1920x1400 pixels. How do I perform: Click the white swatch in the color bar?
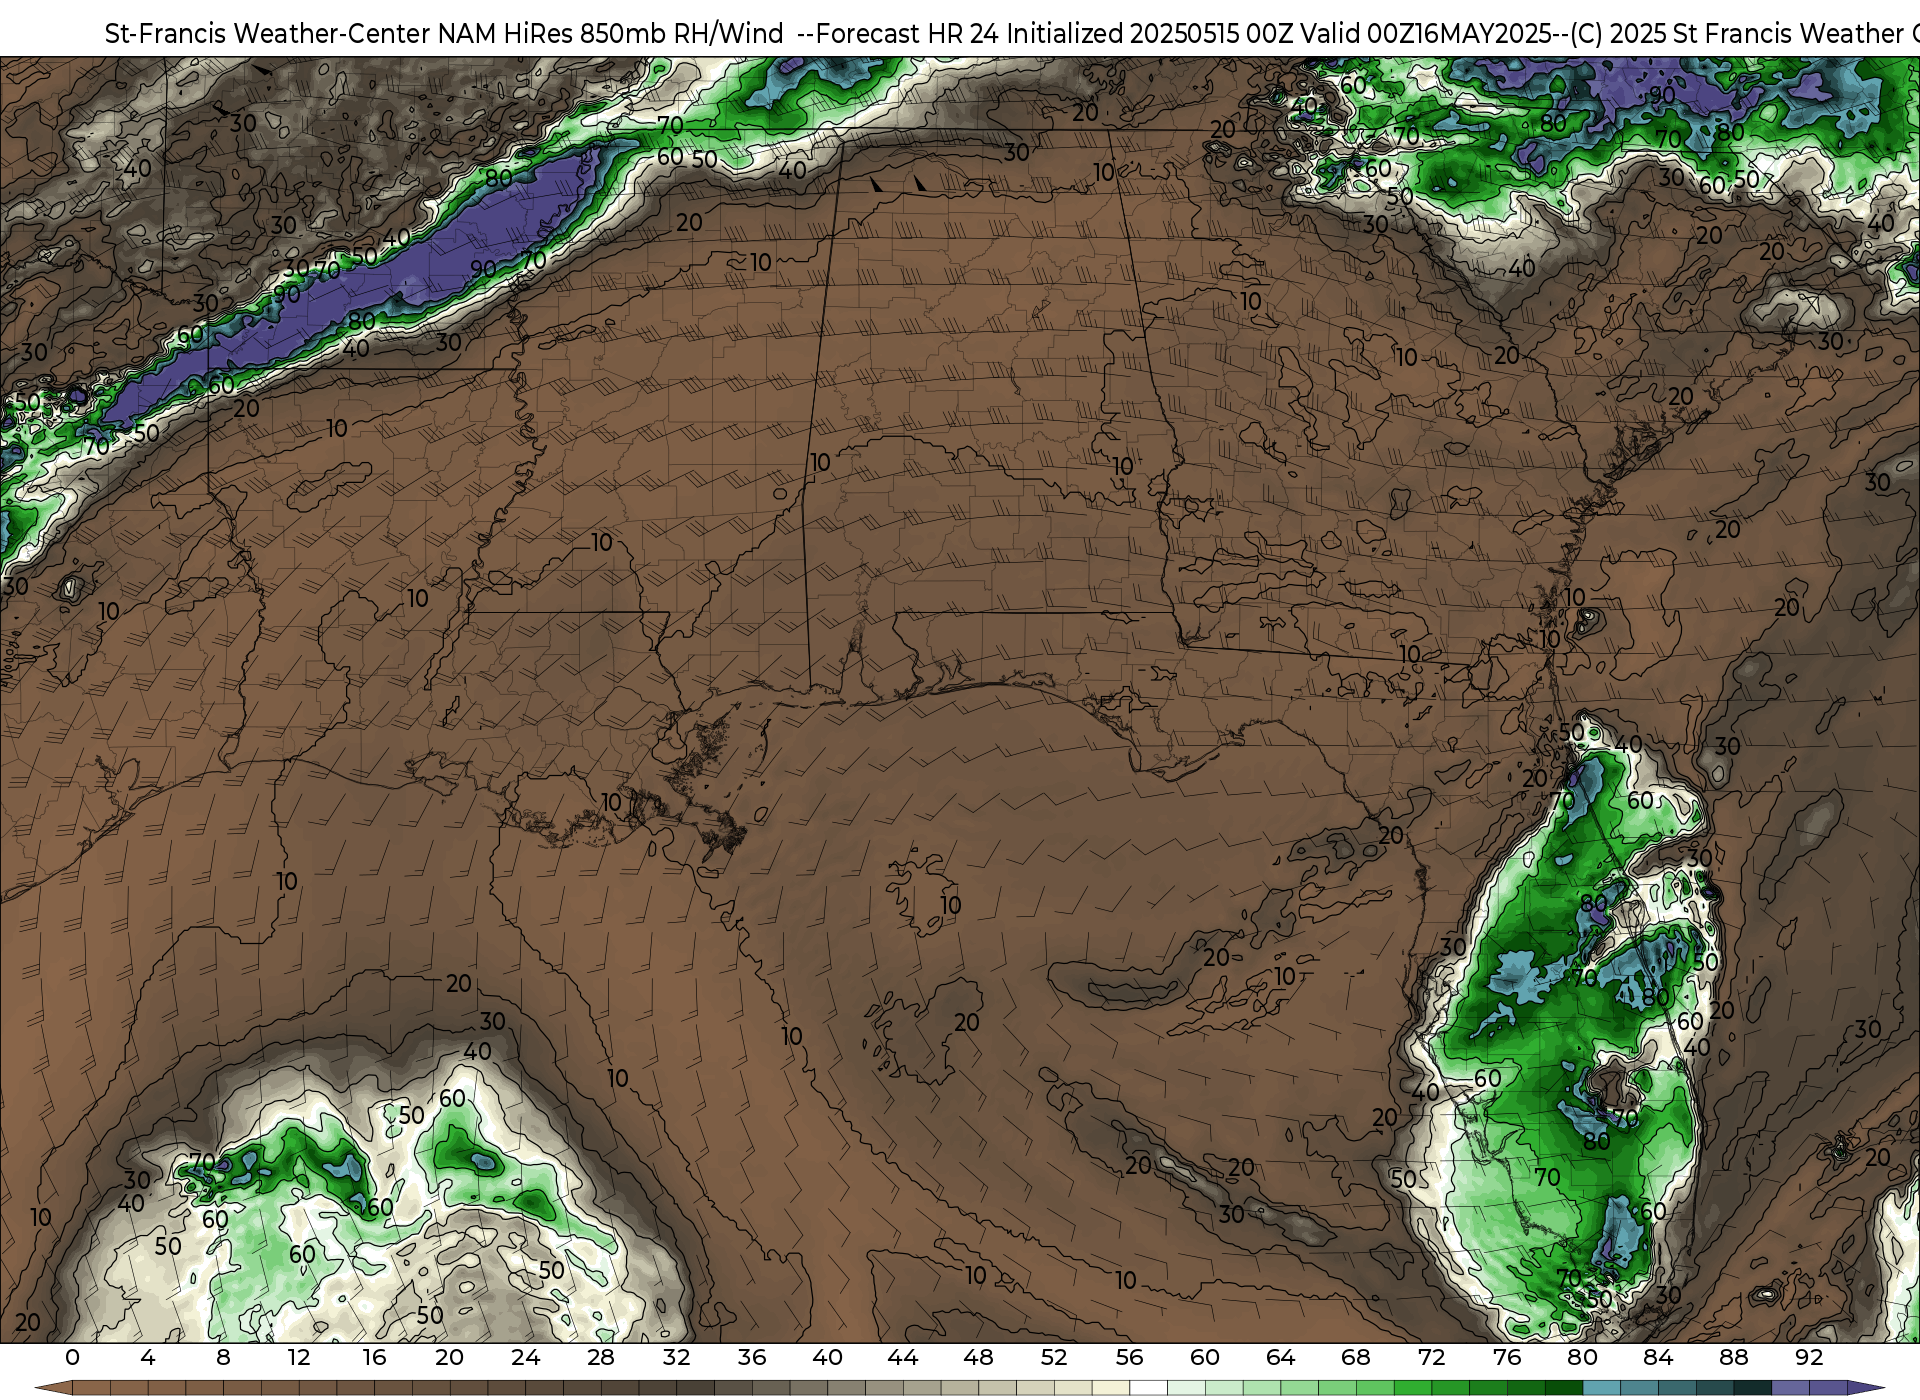pos(1148,1388)
